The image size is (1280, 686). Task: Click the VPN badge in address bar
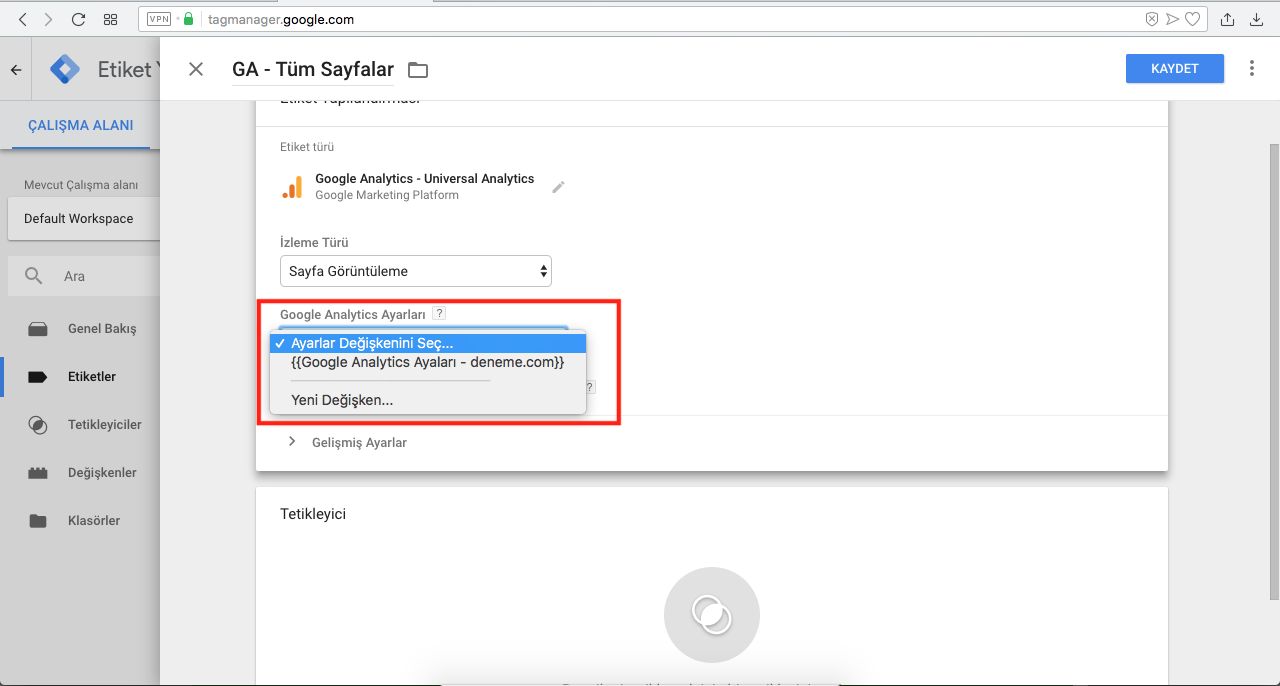[x=158, y=19]
